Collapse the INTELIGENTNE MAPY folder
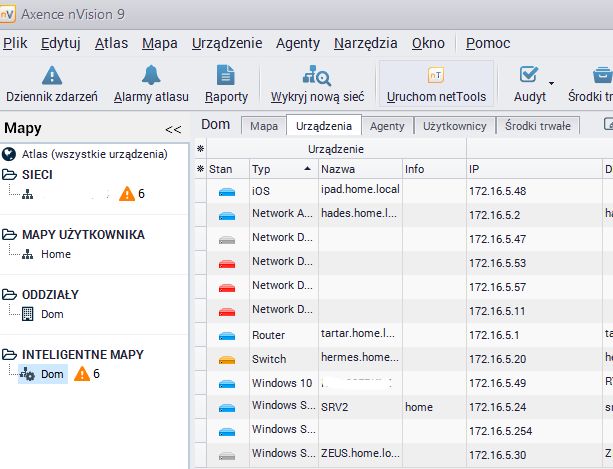Image resolution: width=613 pixels, height=469 pixels. click(9, 354)
